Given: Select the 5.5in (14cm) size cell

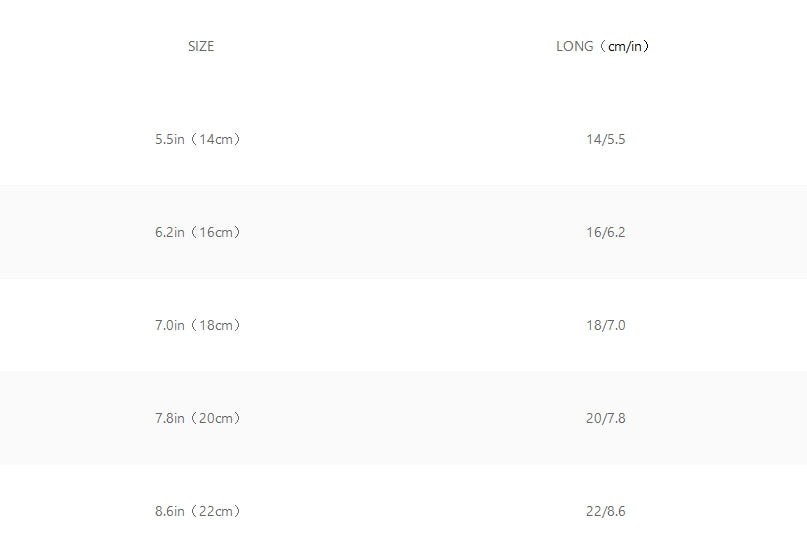Looking at the screenshot, I should (198, 139).
